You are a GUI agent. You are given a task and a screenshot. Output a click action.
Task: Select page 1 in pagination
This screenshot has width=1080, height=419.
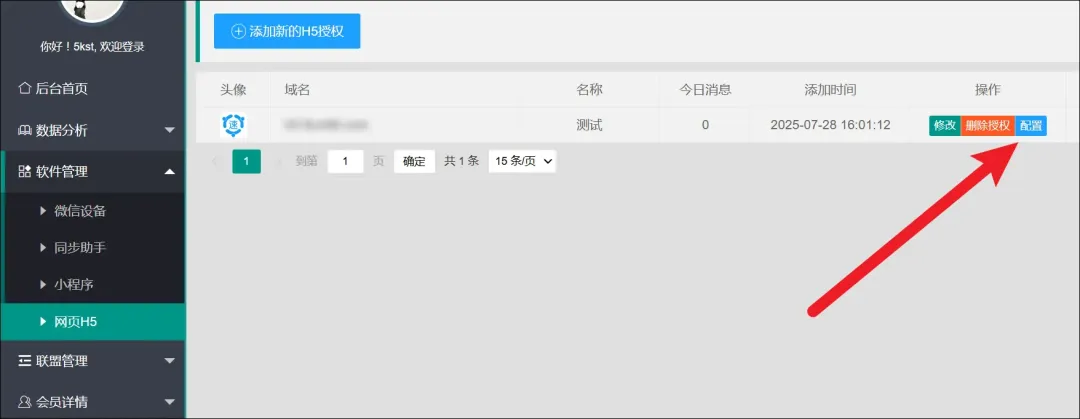click(247, 161)
